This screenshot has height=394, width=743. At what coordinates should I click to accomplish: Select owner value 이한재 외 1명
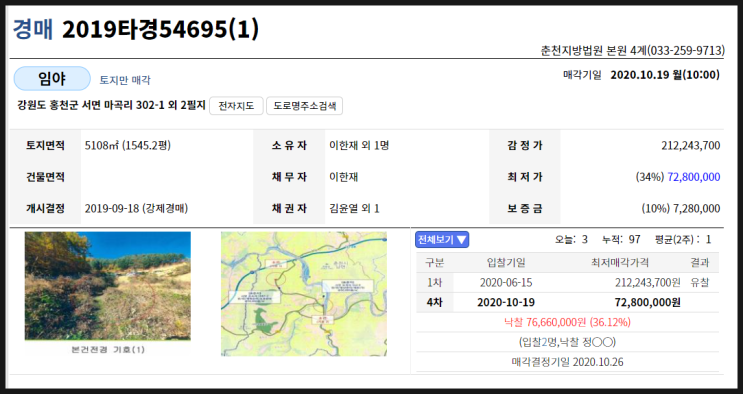tap(359, 145)
